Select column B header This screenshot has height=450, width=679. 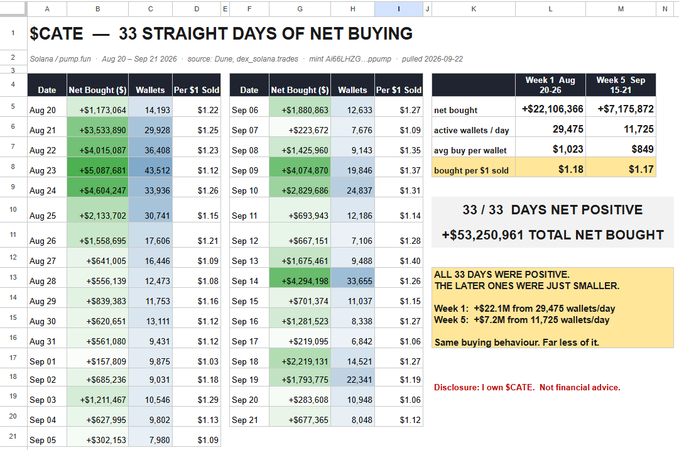point(97,9)
